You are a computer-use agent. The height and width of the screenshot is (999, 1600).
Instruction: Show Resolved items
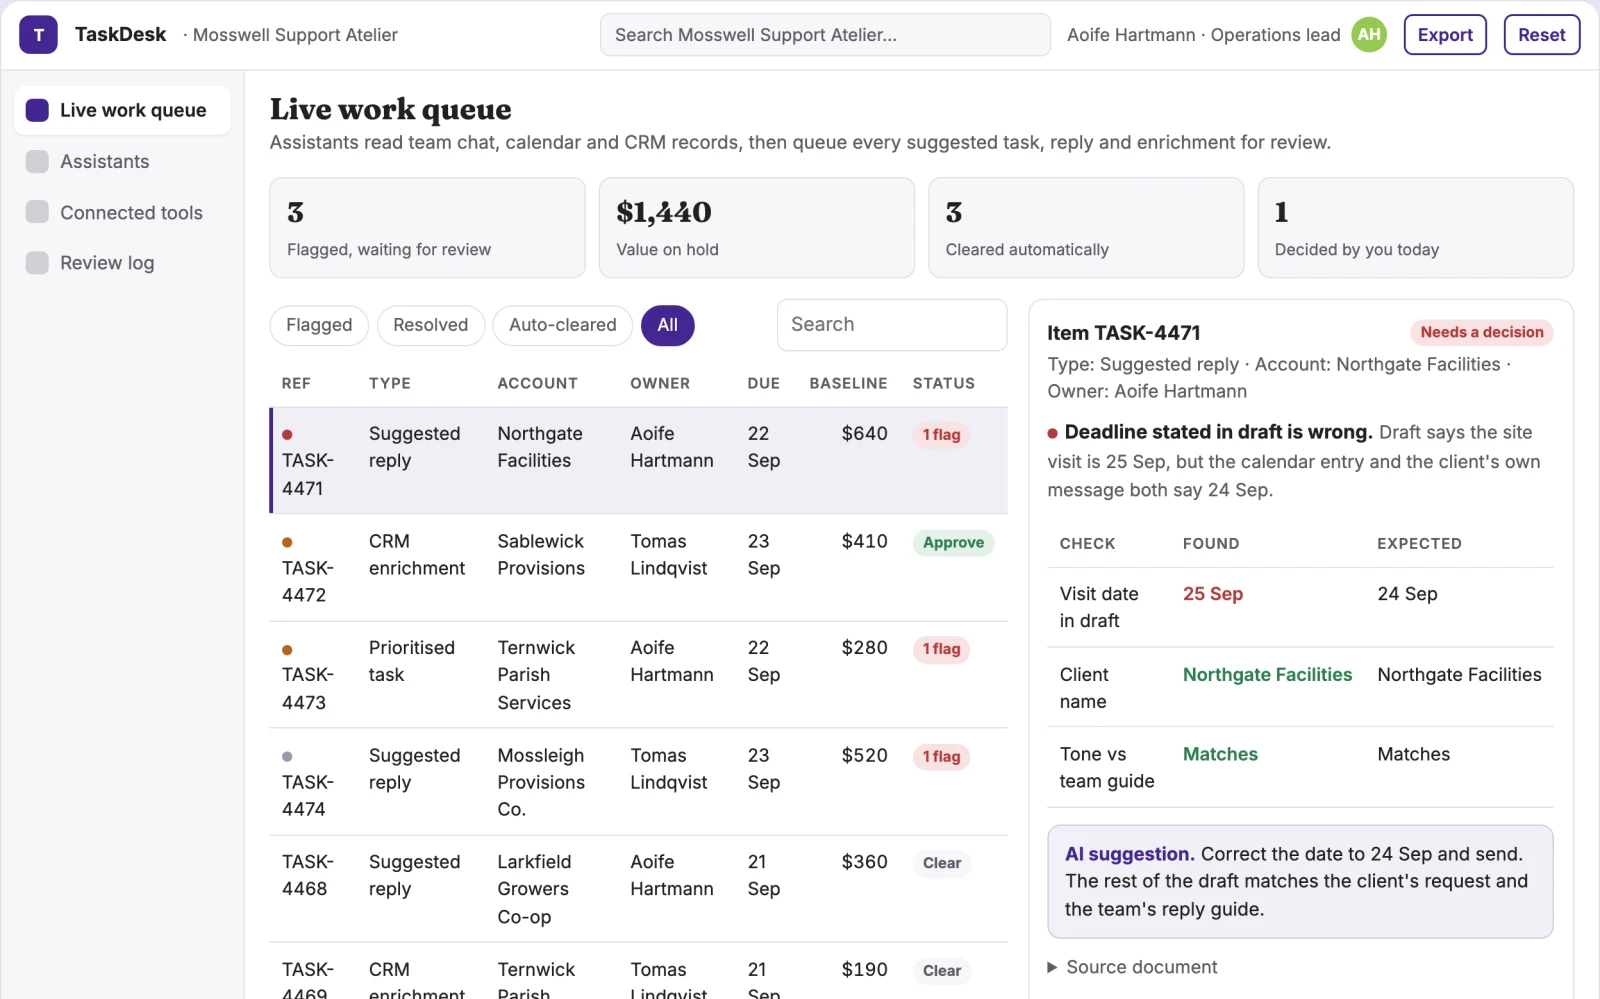[430, 325]
